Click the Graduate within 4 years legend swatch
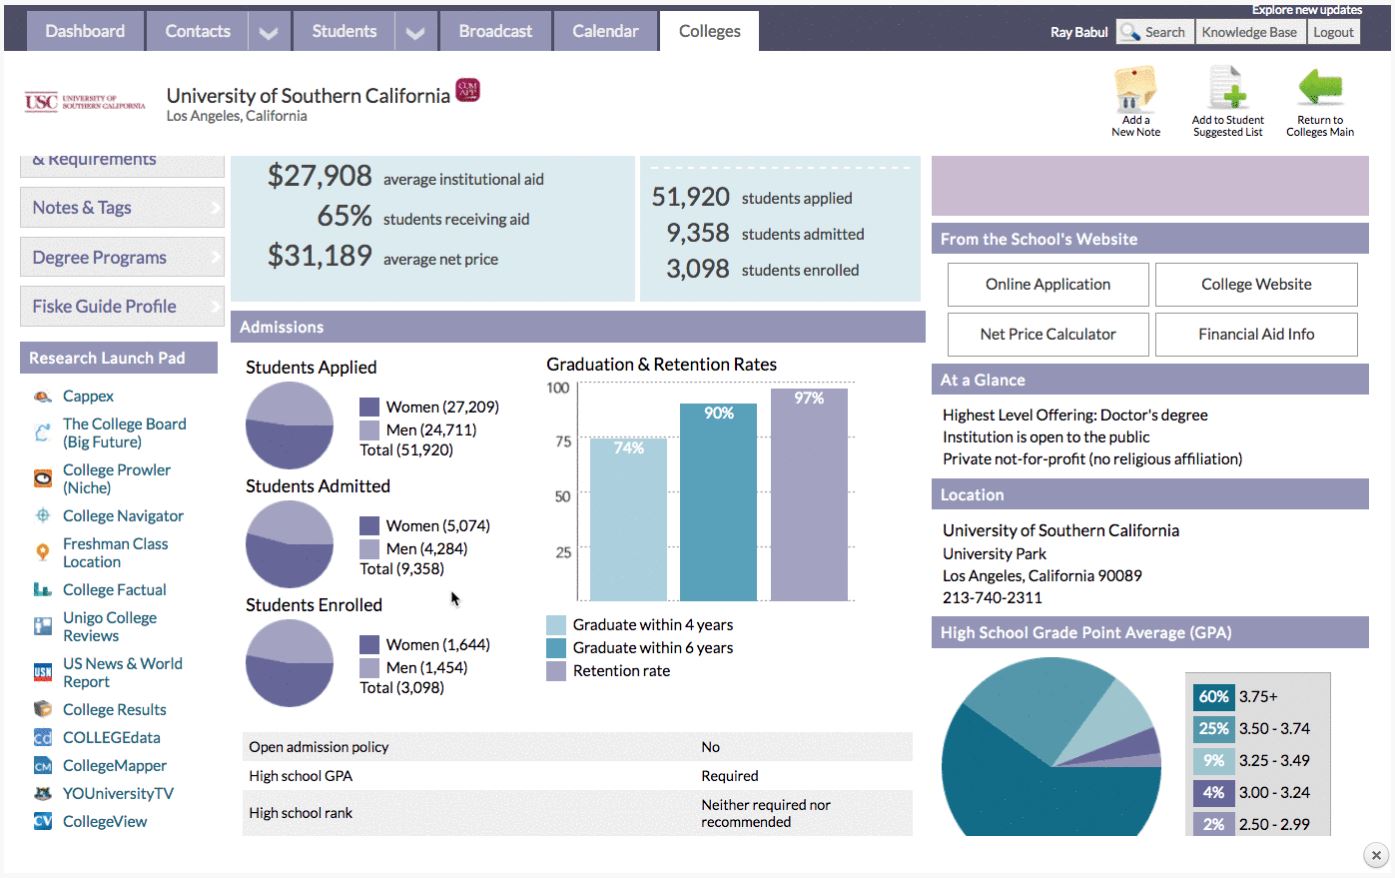1395x878 pixels. (x=556, y=625)
